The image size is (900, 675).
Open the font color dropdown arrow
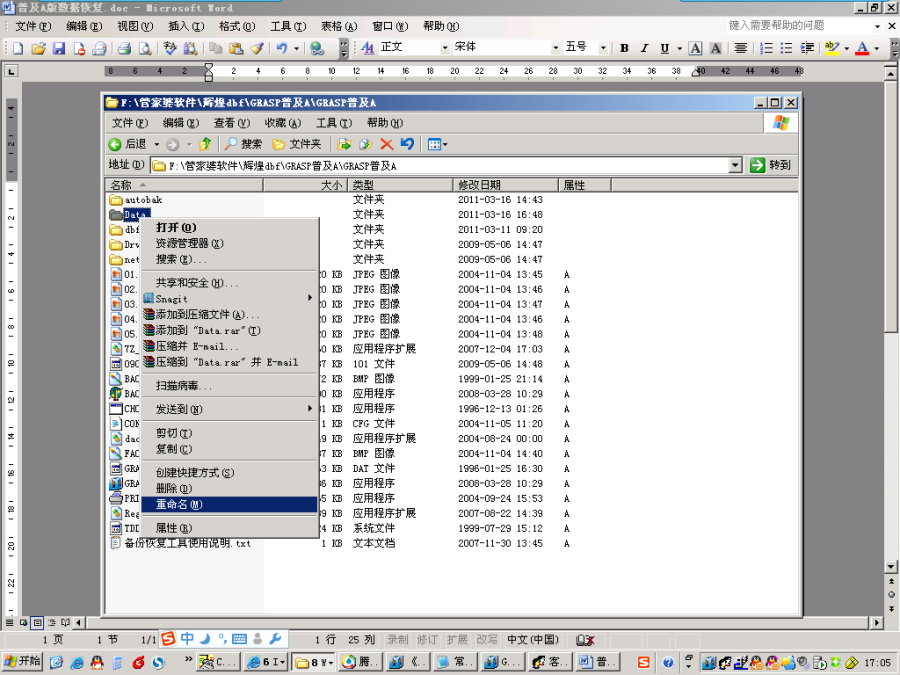pos(877,48)
